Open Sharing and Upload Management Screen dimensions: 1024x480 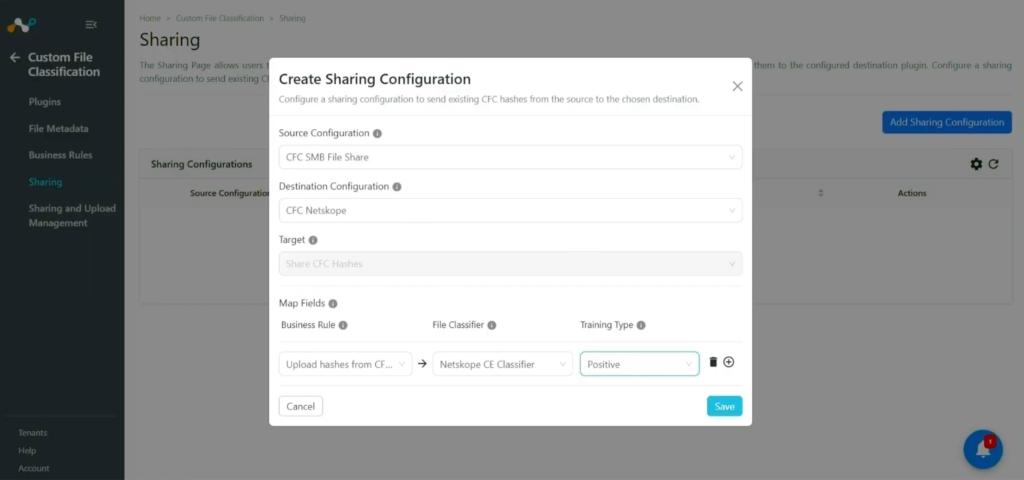click(x=72, y=216)
